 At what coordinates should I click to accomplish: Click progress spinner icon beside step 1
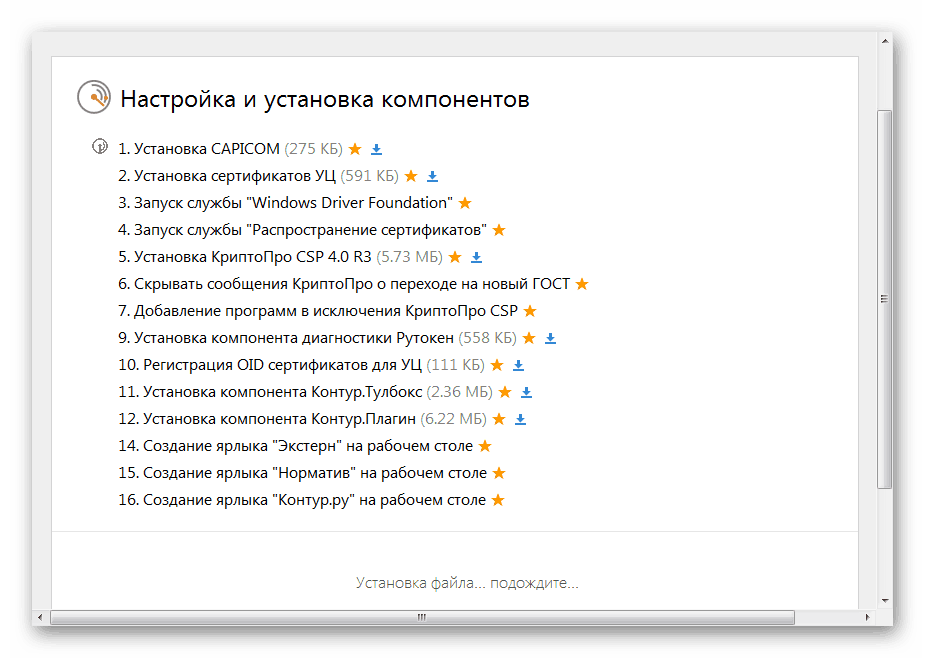100,147
